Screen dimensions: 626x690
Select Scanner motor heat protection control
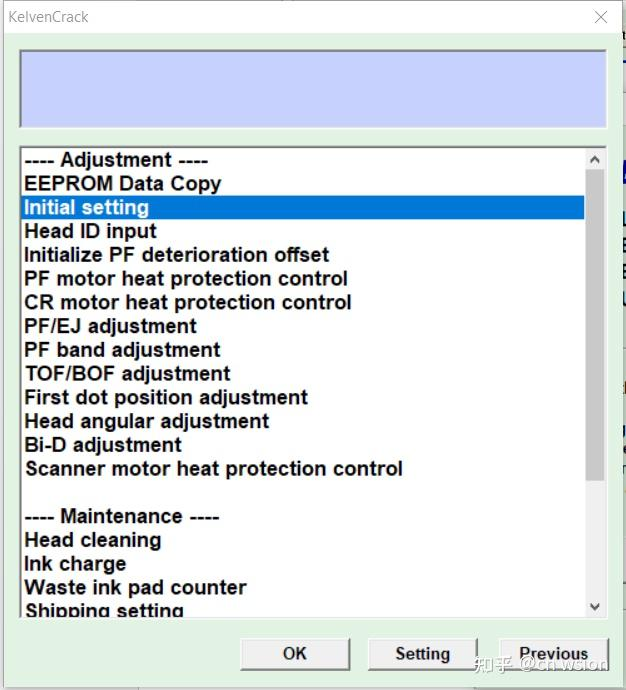pos(213,469)
